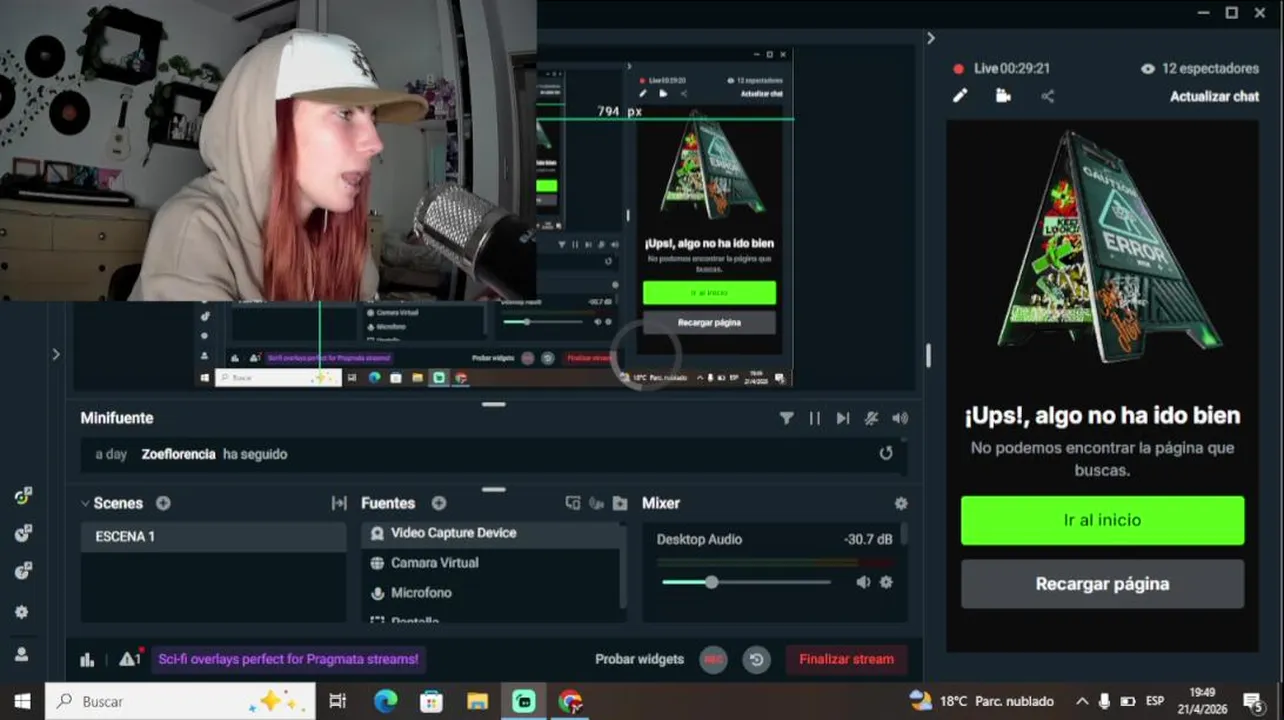Screen dimensions: 1284x720
Task: Pause the Minifuente alert queue
Action: coord(815,418)
